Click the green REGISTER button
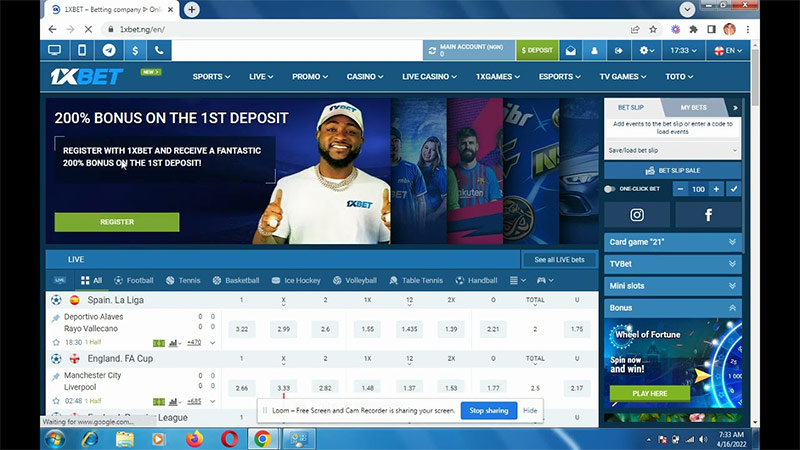The image size is (800, 450). point(117,222)
